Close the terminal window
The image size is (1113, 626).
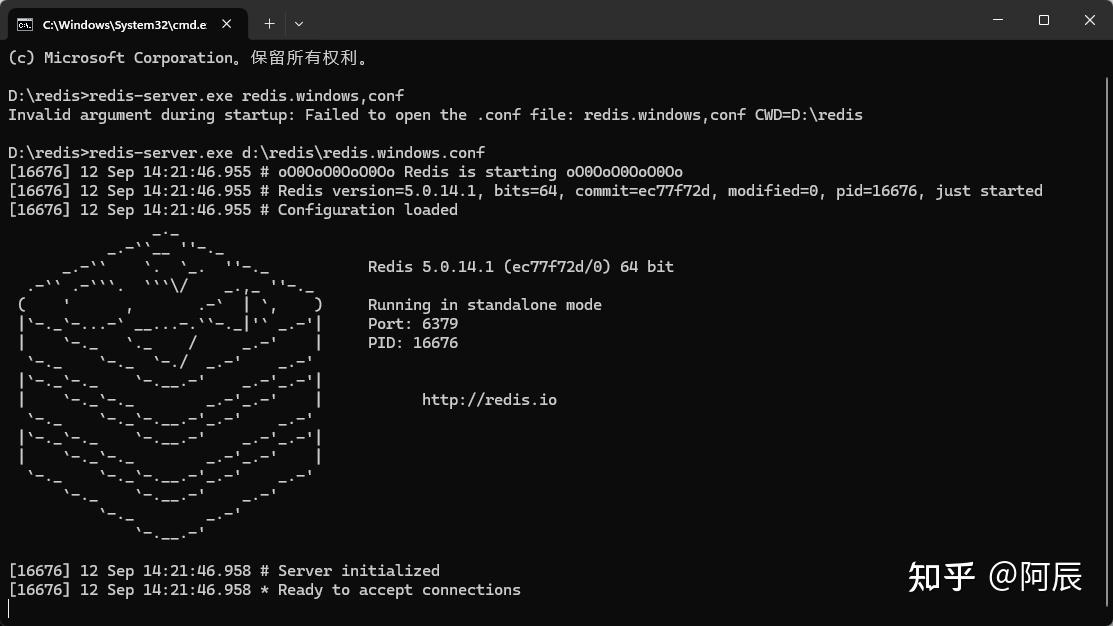[x=1089, y=20]
